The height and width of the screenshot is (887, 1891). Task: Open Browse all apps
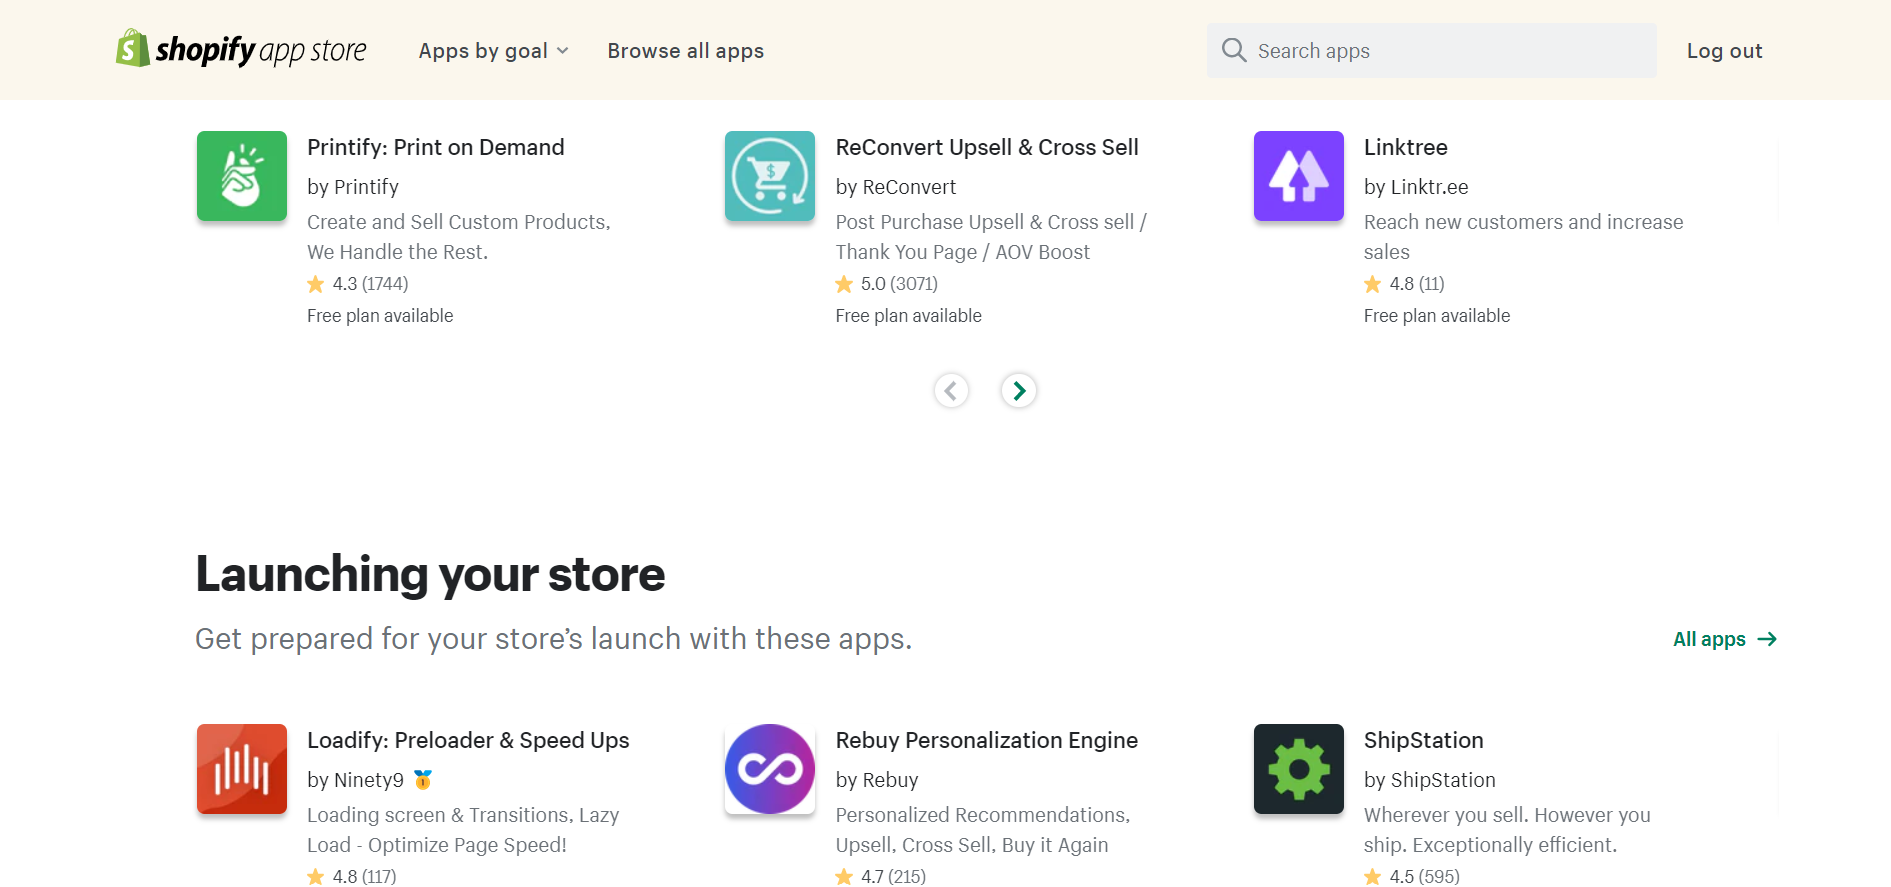click(x=685, y=51)
